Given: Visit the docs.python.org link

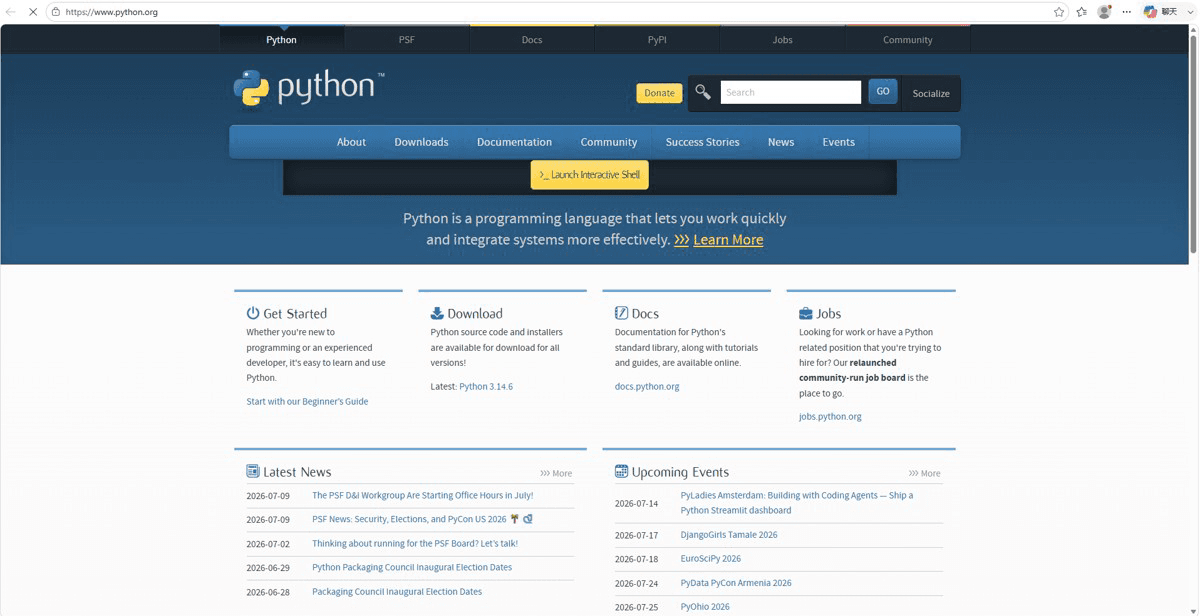Looking at the screenshot, I should [647, 386].
